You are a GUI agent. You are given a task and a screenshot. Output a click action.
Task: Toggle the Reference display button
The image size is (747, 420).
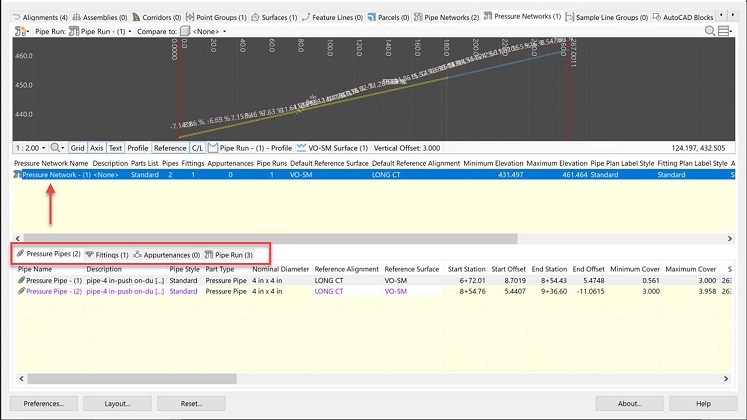[x=169, y=148]
